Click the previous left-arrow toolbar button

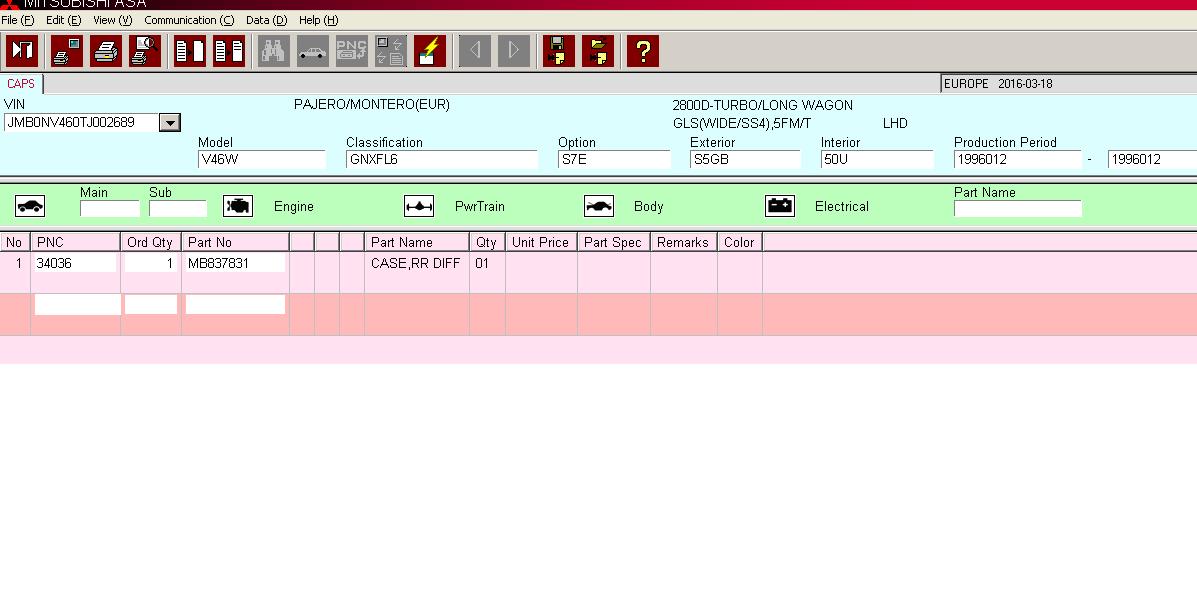pyautogui.click(x=475, y=51)
